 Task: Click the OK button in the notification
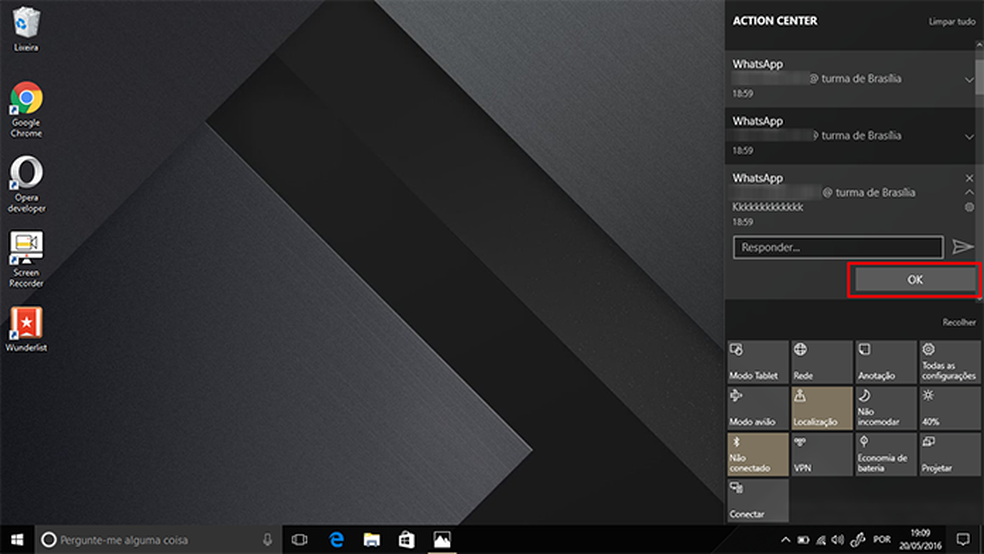pos(914,280)
